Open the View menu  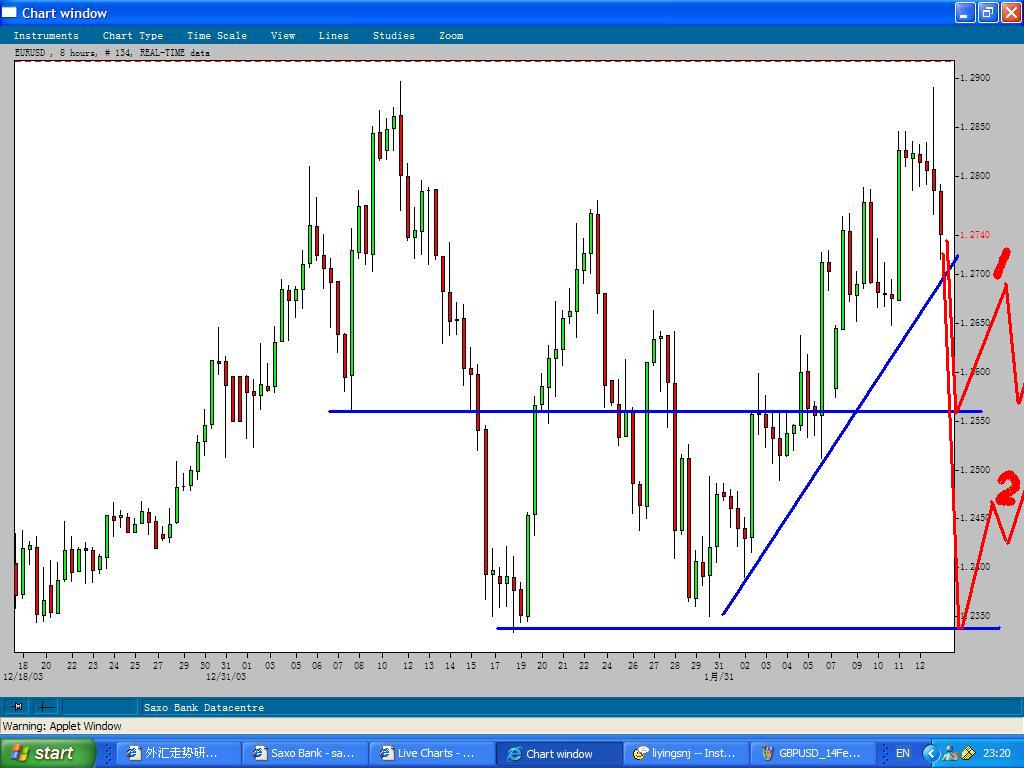pos(283,36)
